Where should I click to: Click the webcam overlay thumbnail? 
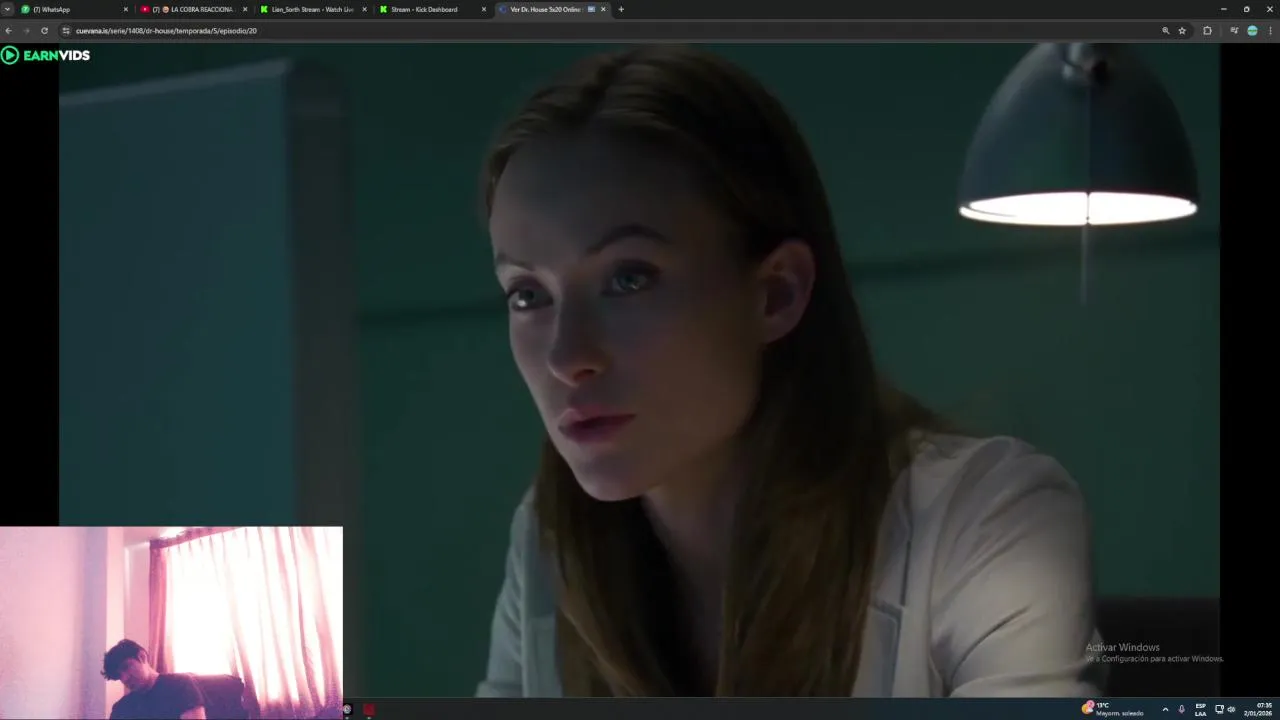[171, 622]
